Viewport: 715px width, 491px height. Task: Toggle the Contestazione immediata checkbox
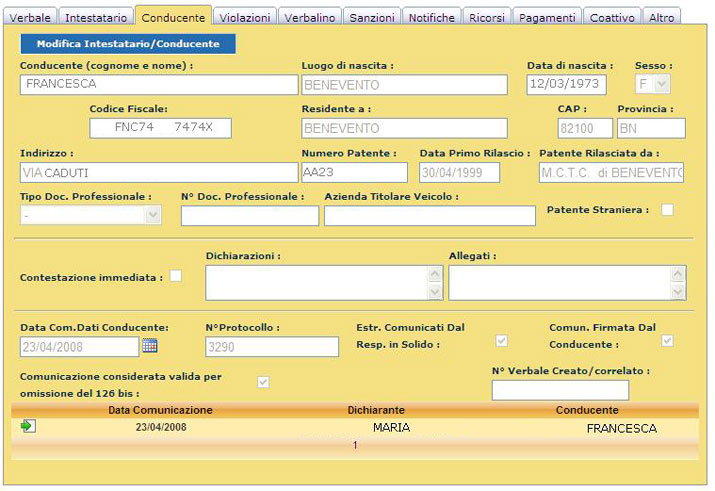click(x=176, y=276)
